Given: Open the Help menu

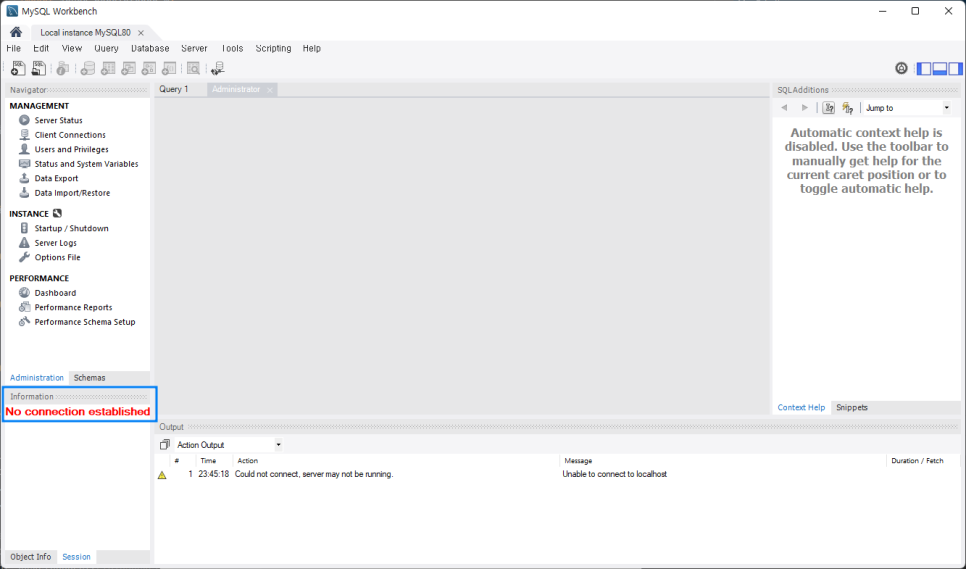Looking at the screenshot, I should tap(312, 48).
